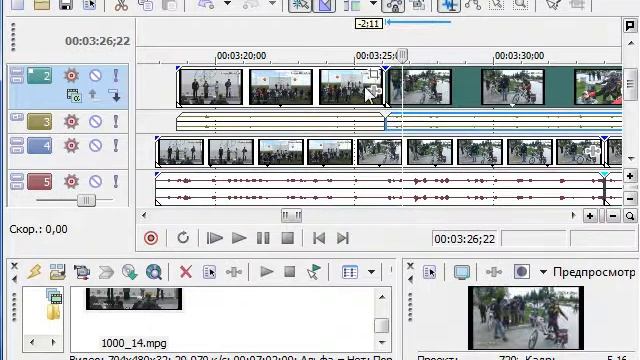Image resolution: width=640 pixels, height=360 pixels.
Task: Toggle Auto Preview in Project Media
Action: 313,272
